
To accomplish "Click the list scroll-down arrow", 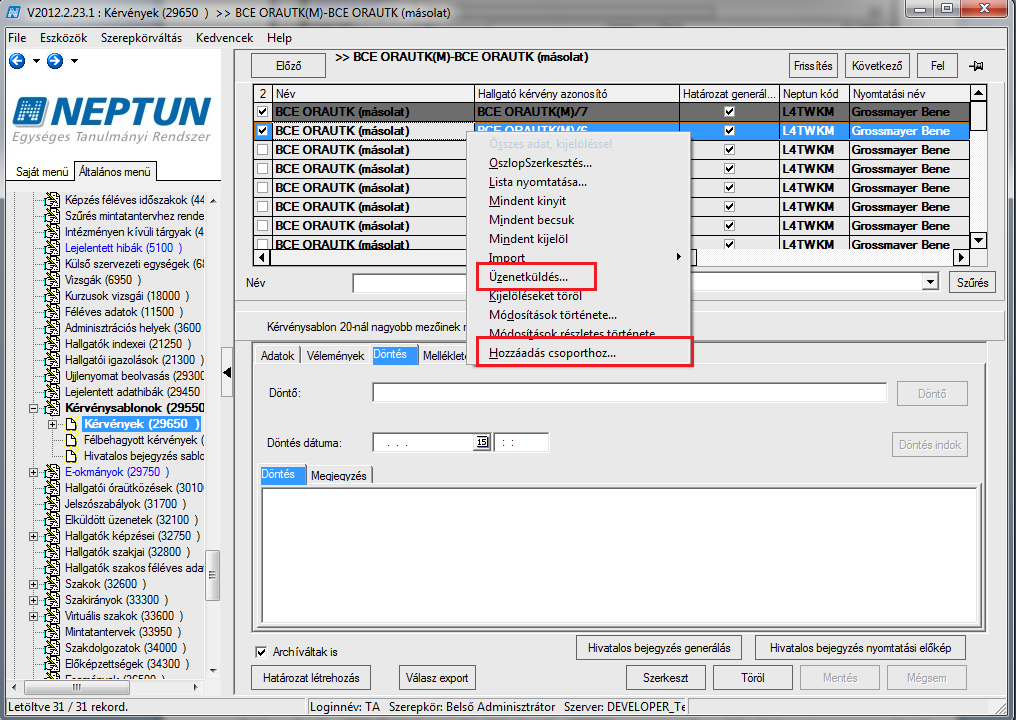I will tap(978, 240).
